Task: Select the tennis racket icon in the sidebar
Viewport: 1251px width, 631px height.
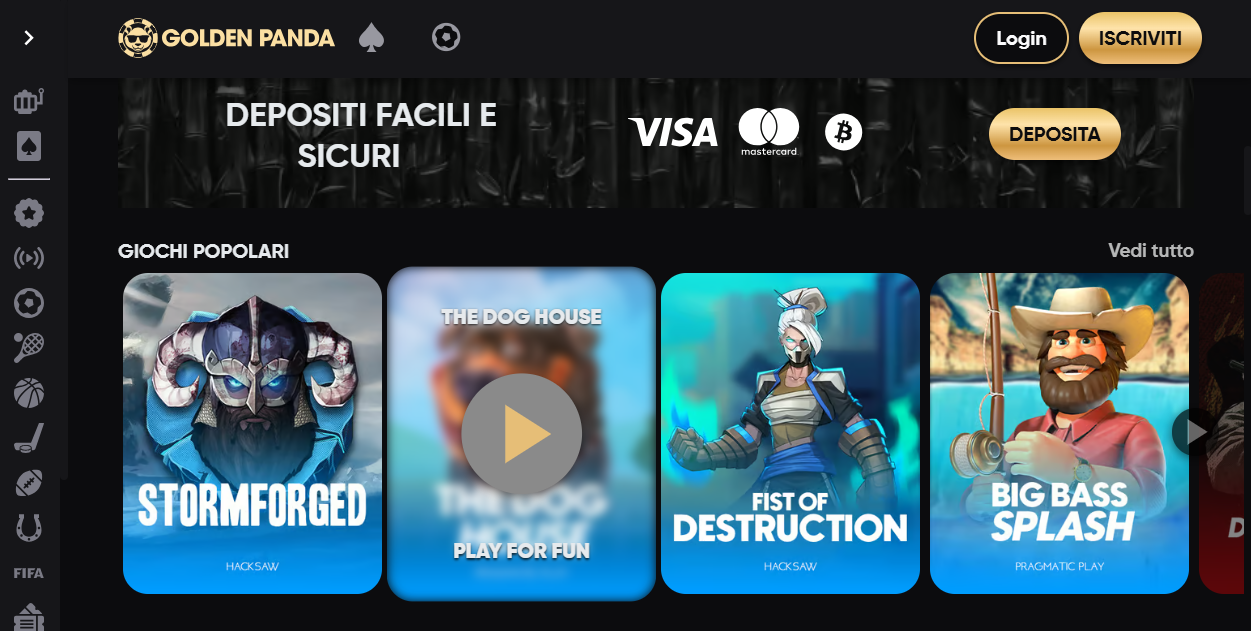Action: tap(29, 347)
